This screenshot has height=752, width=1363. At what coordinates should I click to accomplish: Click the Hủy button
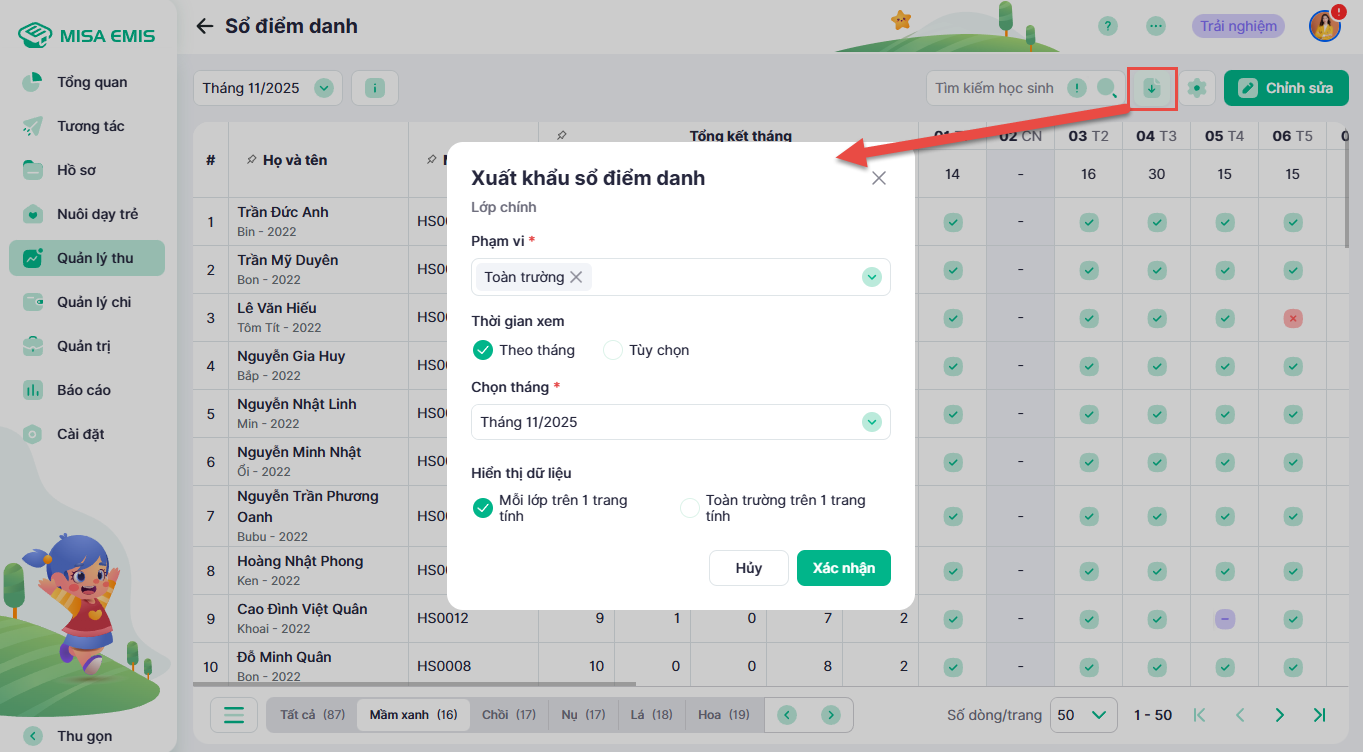[748, 568]
